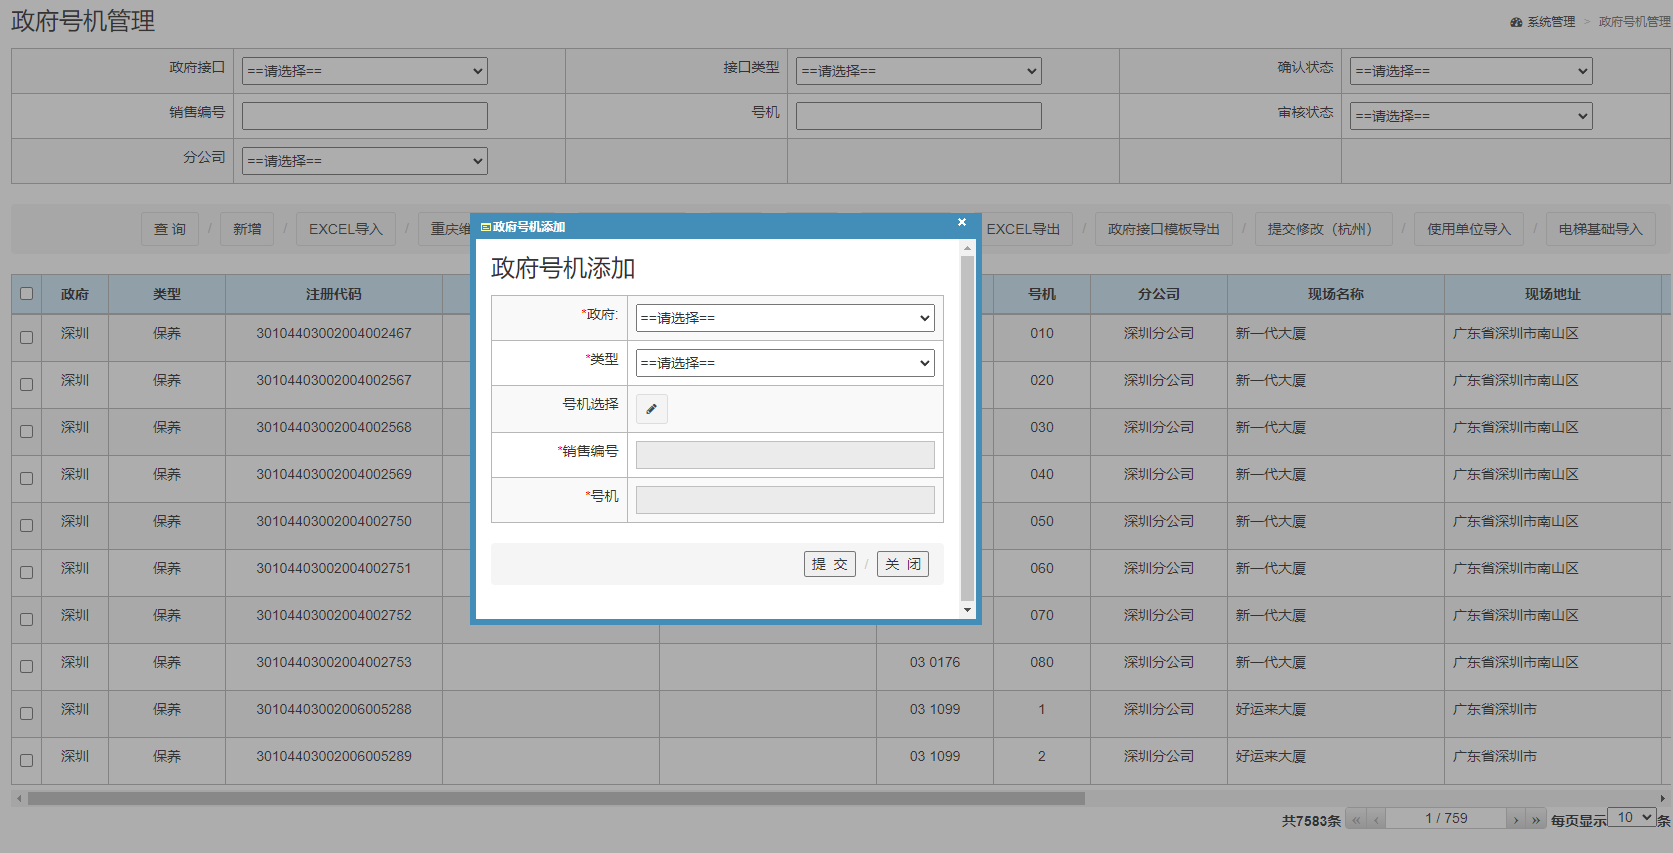This screenshot has width=1673, height=853.
Task: Check the row with code 30104403002004002467
Action: tap(27, 337)
